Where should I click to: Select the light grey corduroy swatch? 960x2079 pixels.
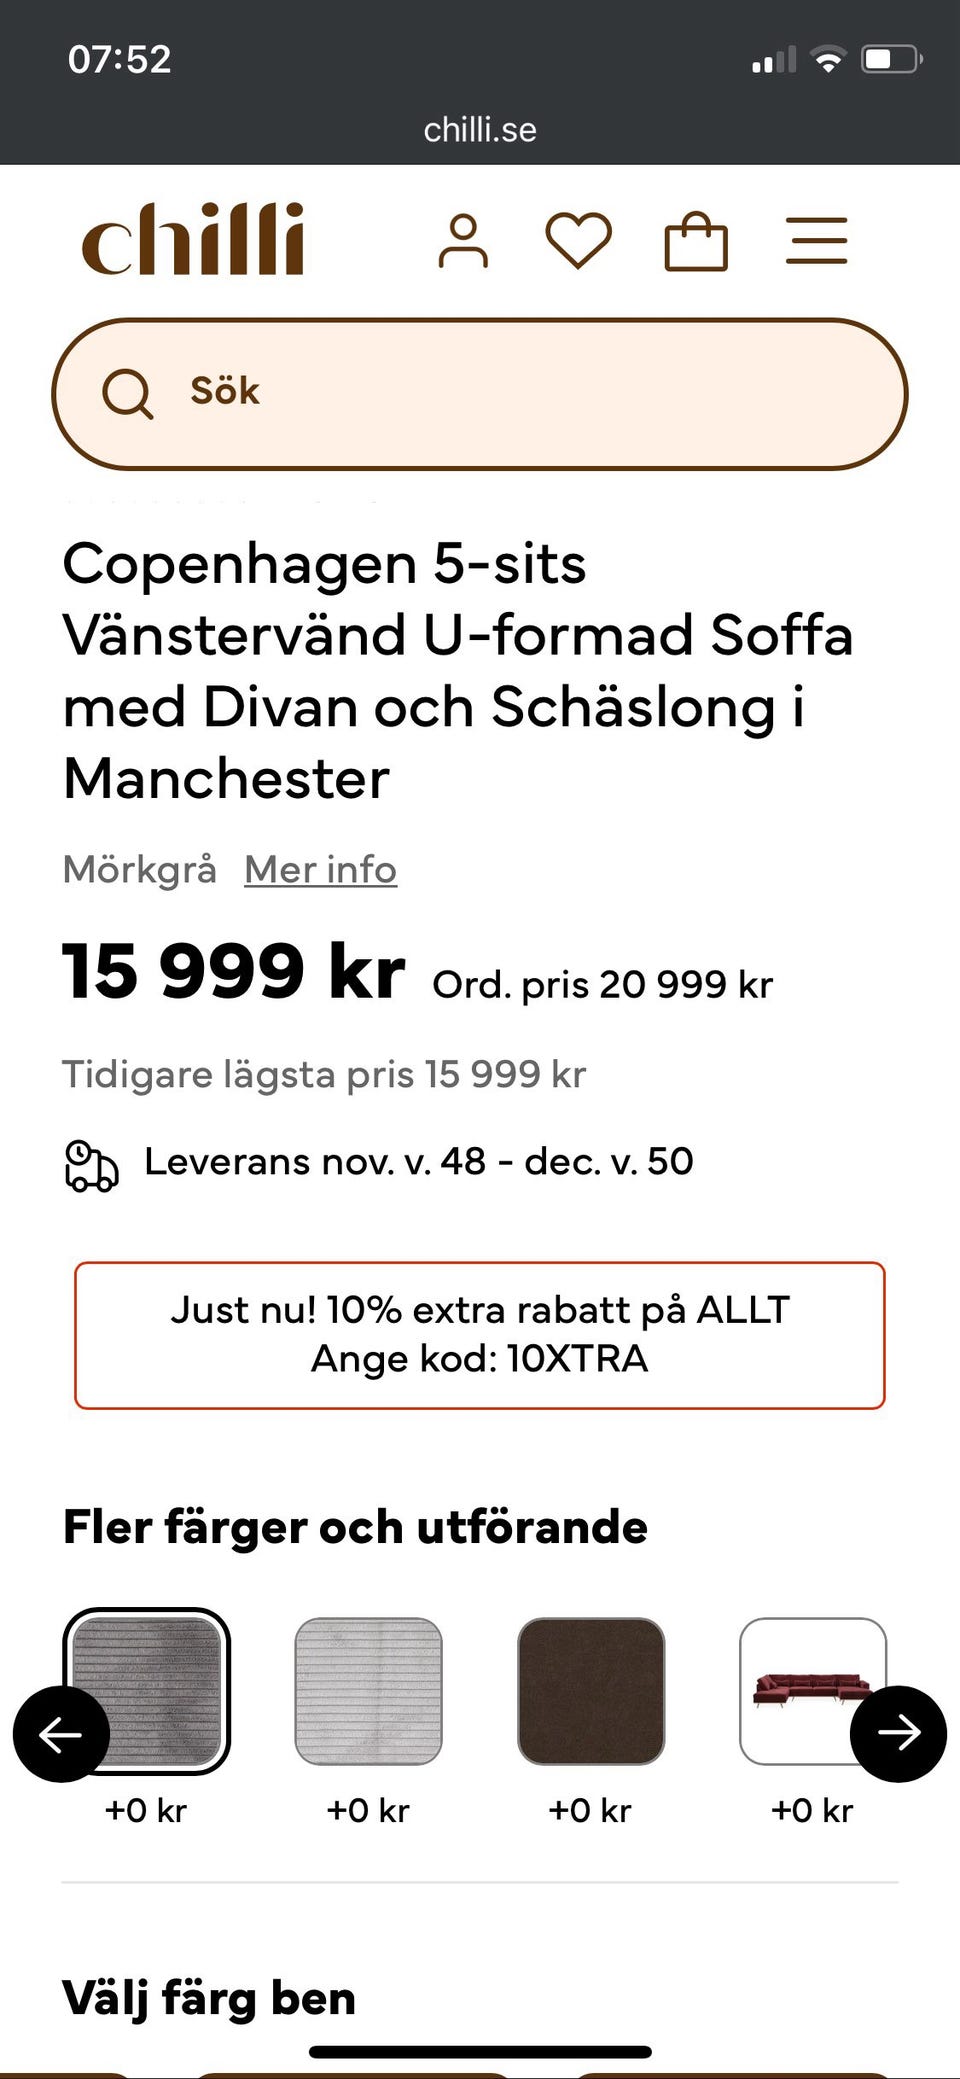pyautogui.click(x=368, y=1691)
